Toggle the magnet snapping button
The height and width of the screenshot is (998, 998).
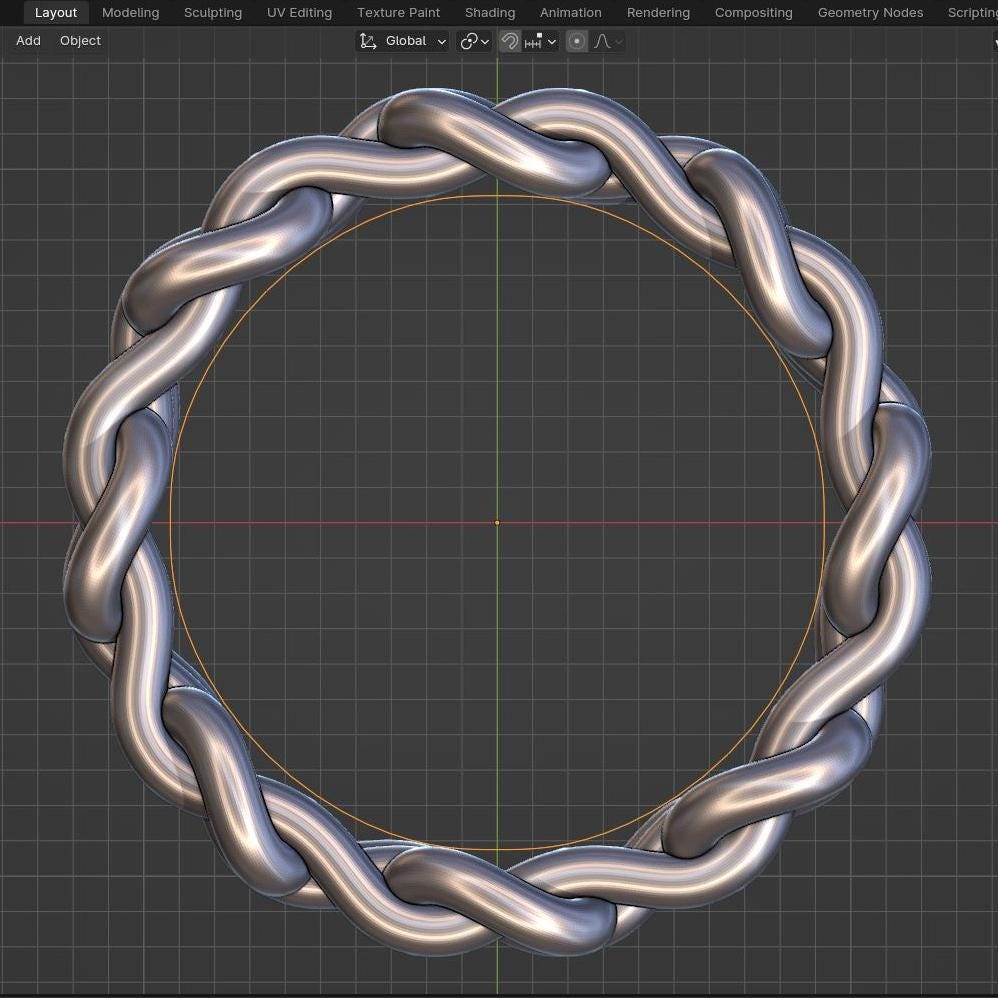(510, 41)
